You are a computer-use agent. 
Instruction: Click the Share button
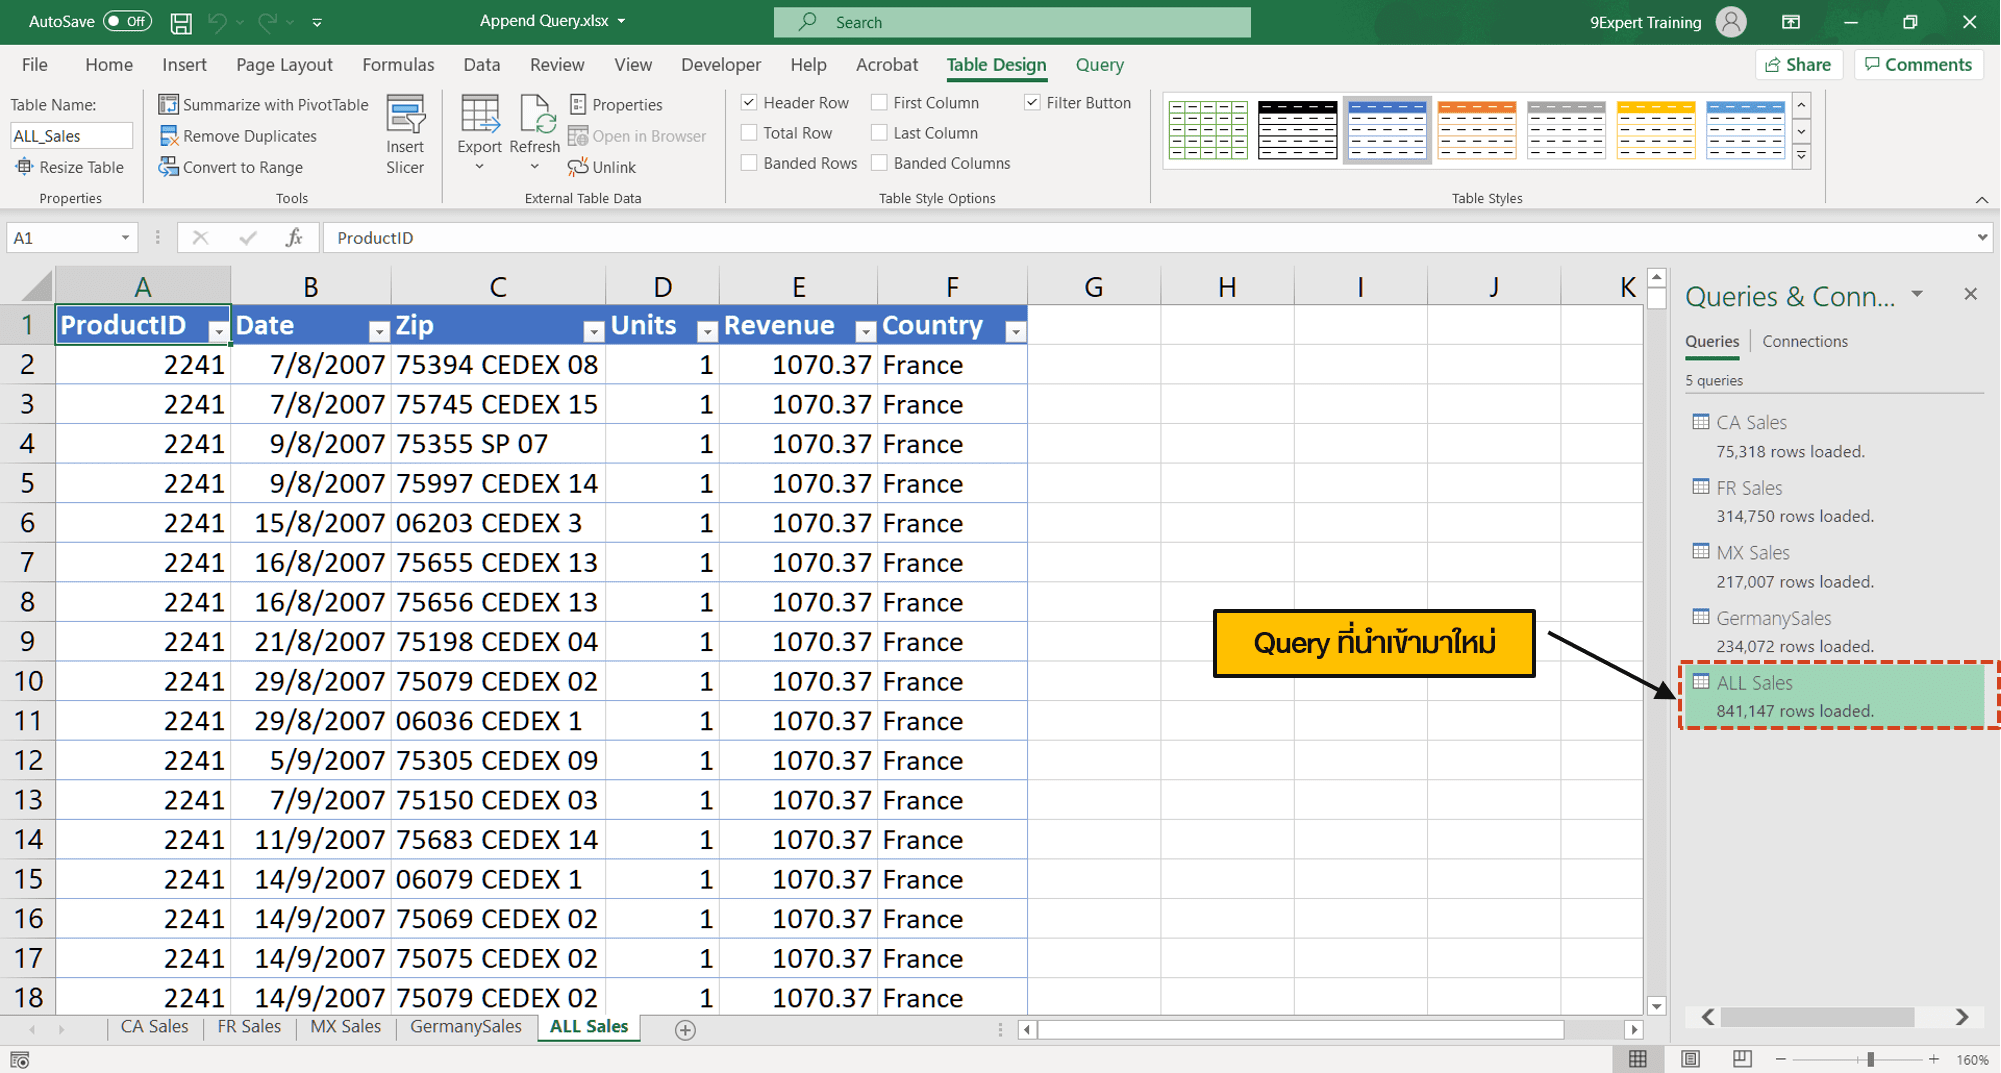1798,64
